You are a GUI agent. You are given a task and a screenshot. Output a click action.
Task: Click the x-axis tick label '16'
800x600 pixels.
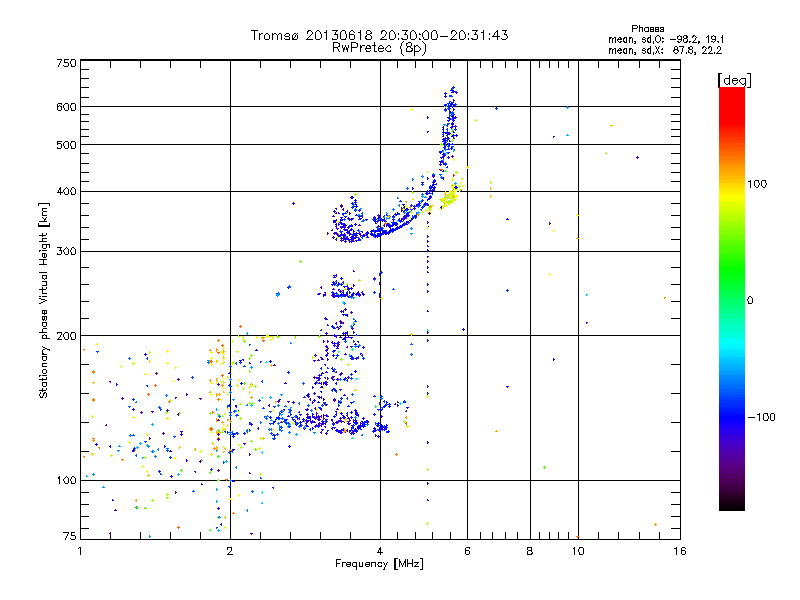tap(680, 551)
